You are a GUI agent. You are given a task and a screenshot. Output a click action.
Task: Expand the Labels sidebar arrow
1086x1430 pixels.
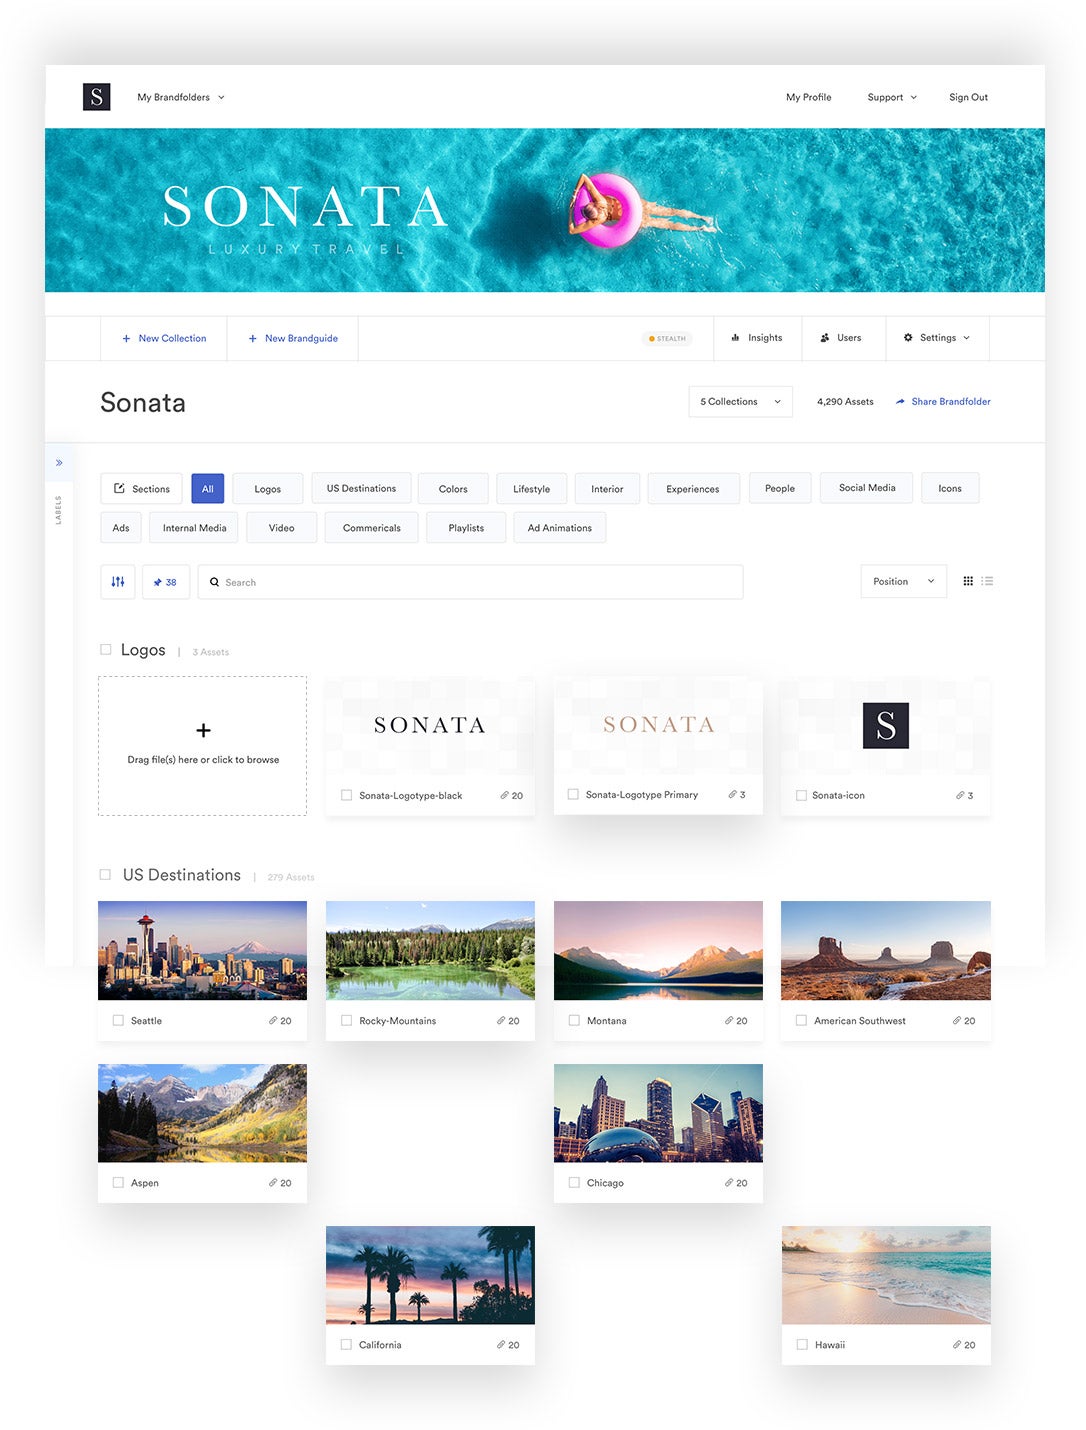[59, 463]
